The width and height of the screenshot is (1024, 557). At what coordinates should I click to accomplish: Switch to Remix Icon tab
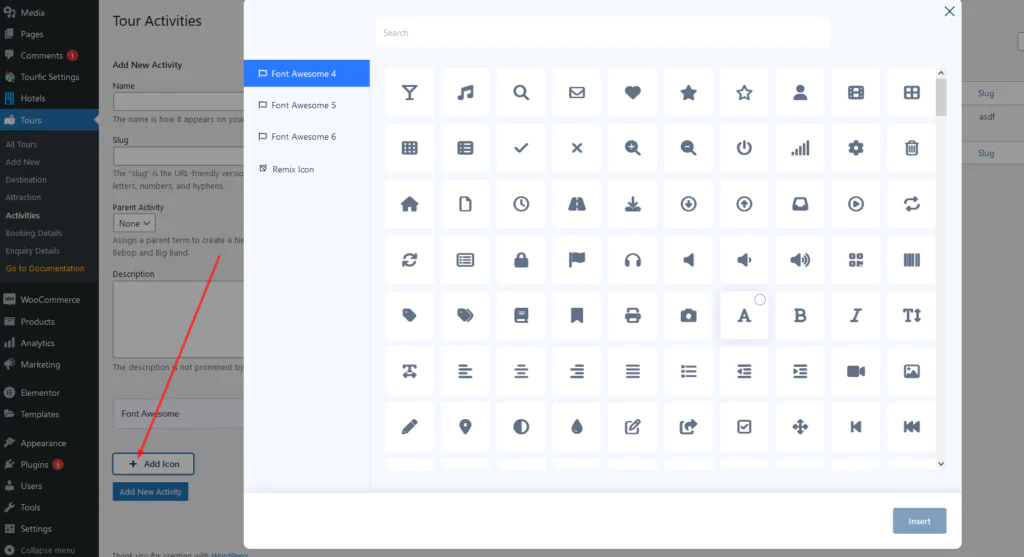(x=306, y=169)
